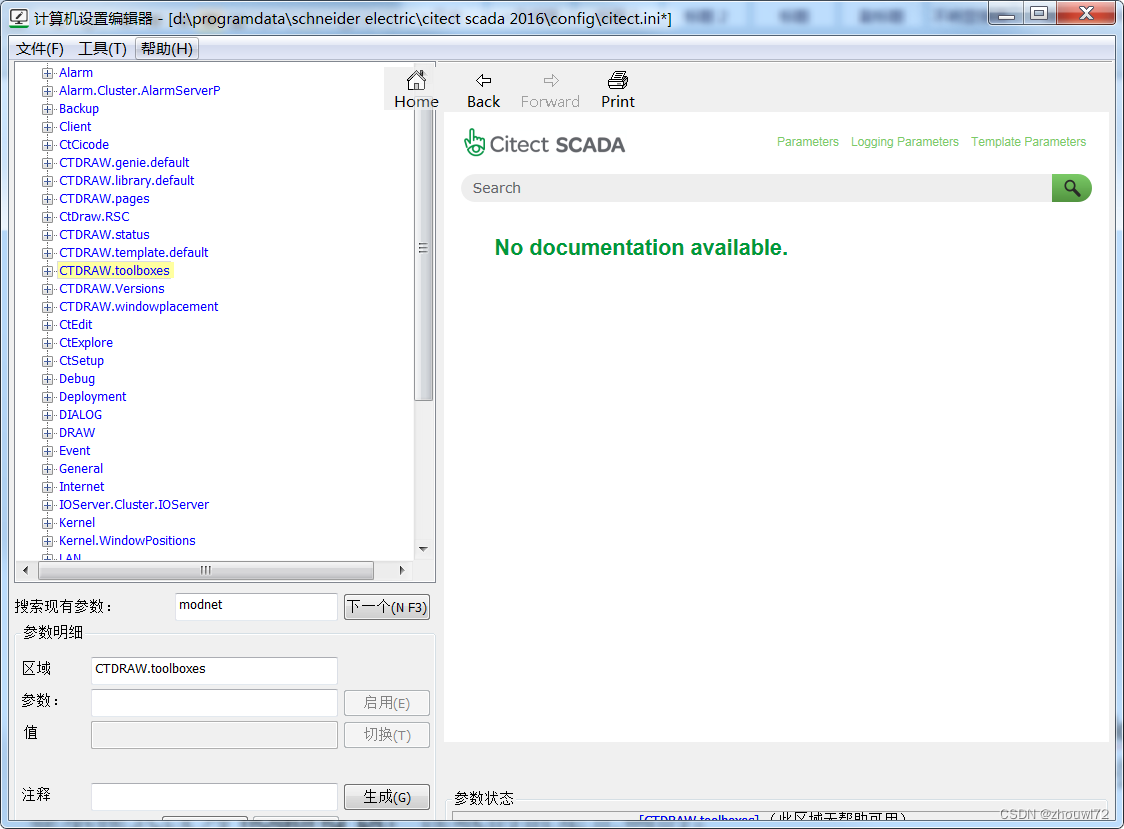Select the CTDRAW.toolboxes tree item

(x=114, y=270)
